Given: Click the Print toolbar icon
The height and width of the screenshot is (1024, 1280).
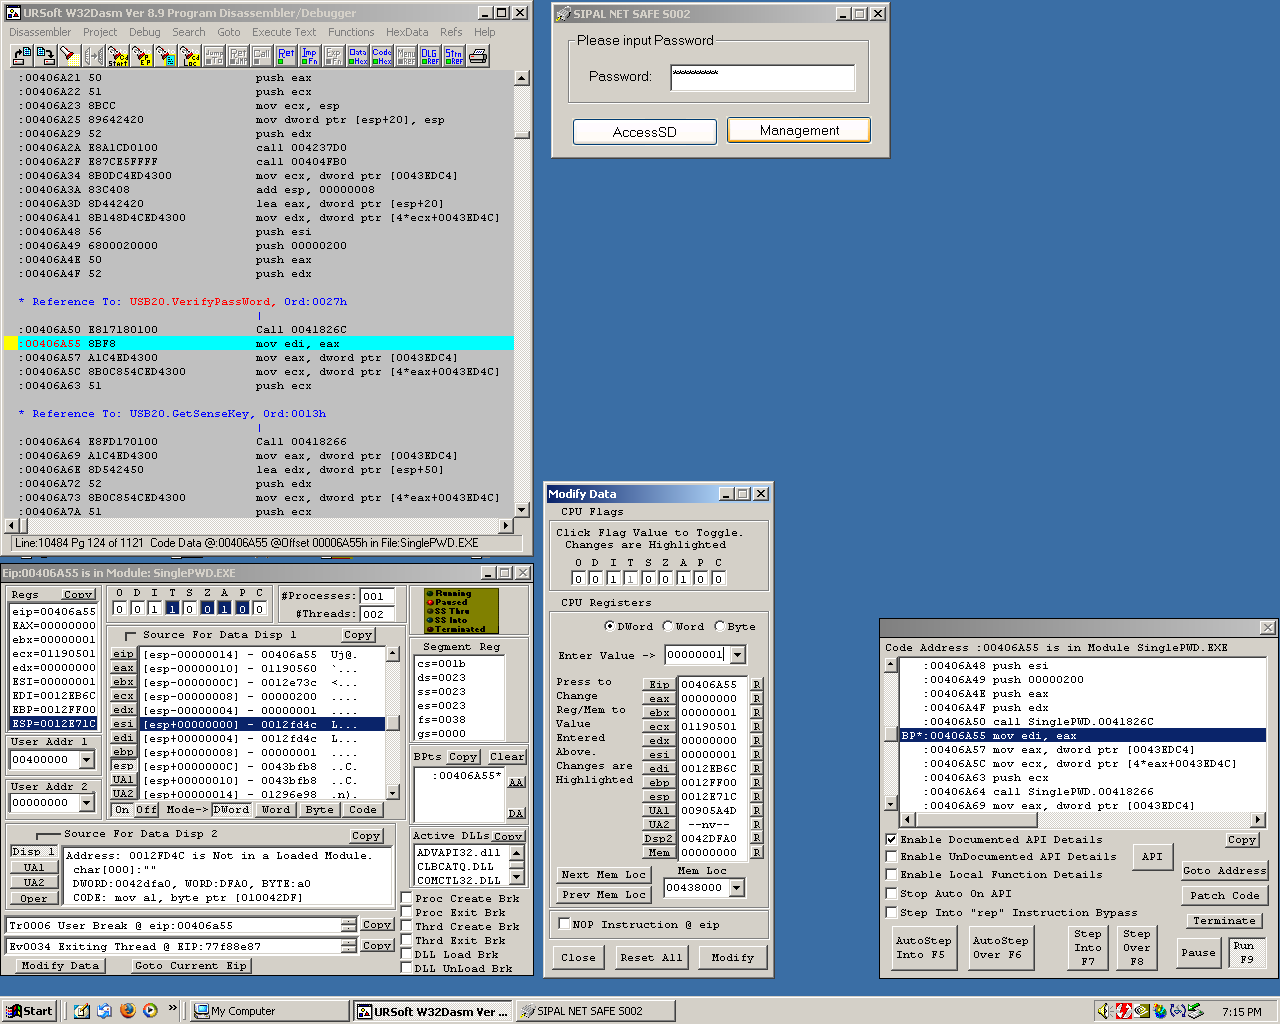Looking at the screenshot, I should coord(479,56).
